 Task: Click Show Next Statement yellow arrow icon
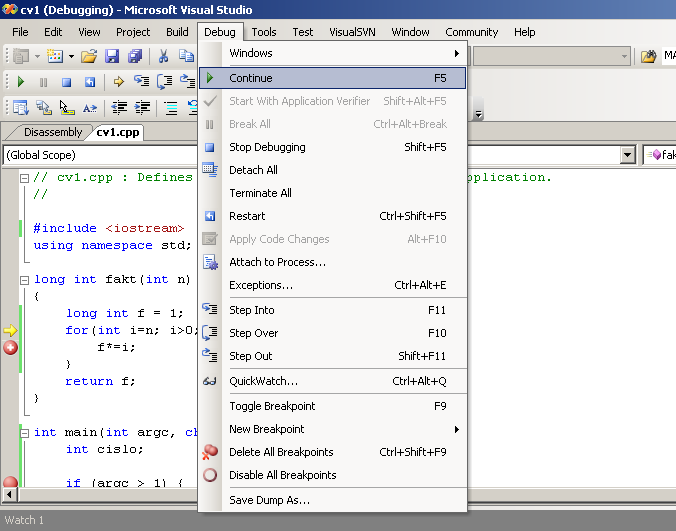click(x=119, y=81)
